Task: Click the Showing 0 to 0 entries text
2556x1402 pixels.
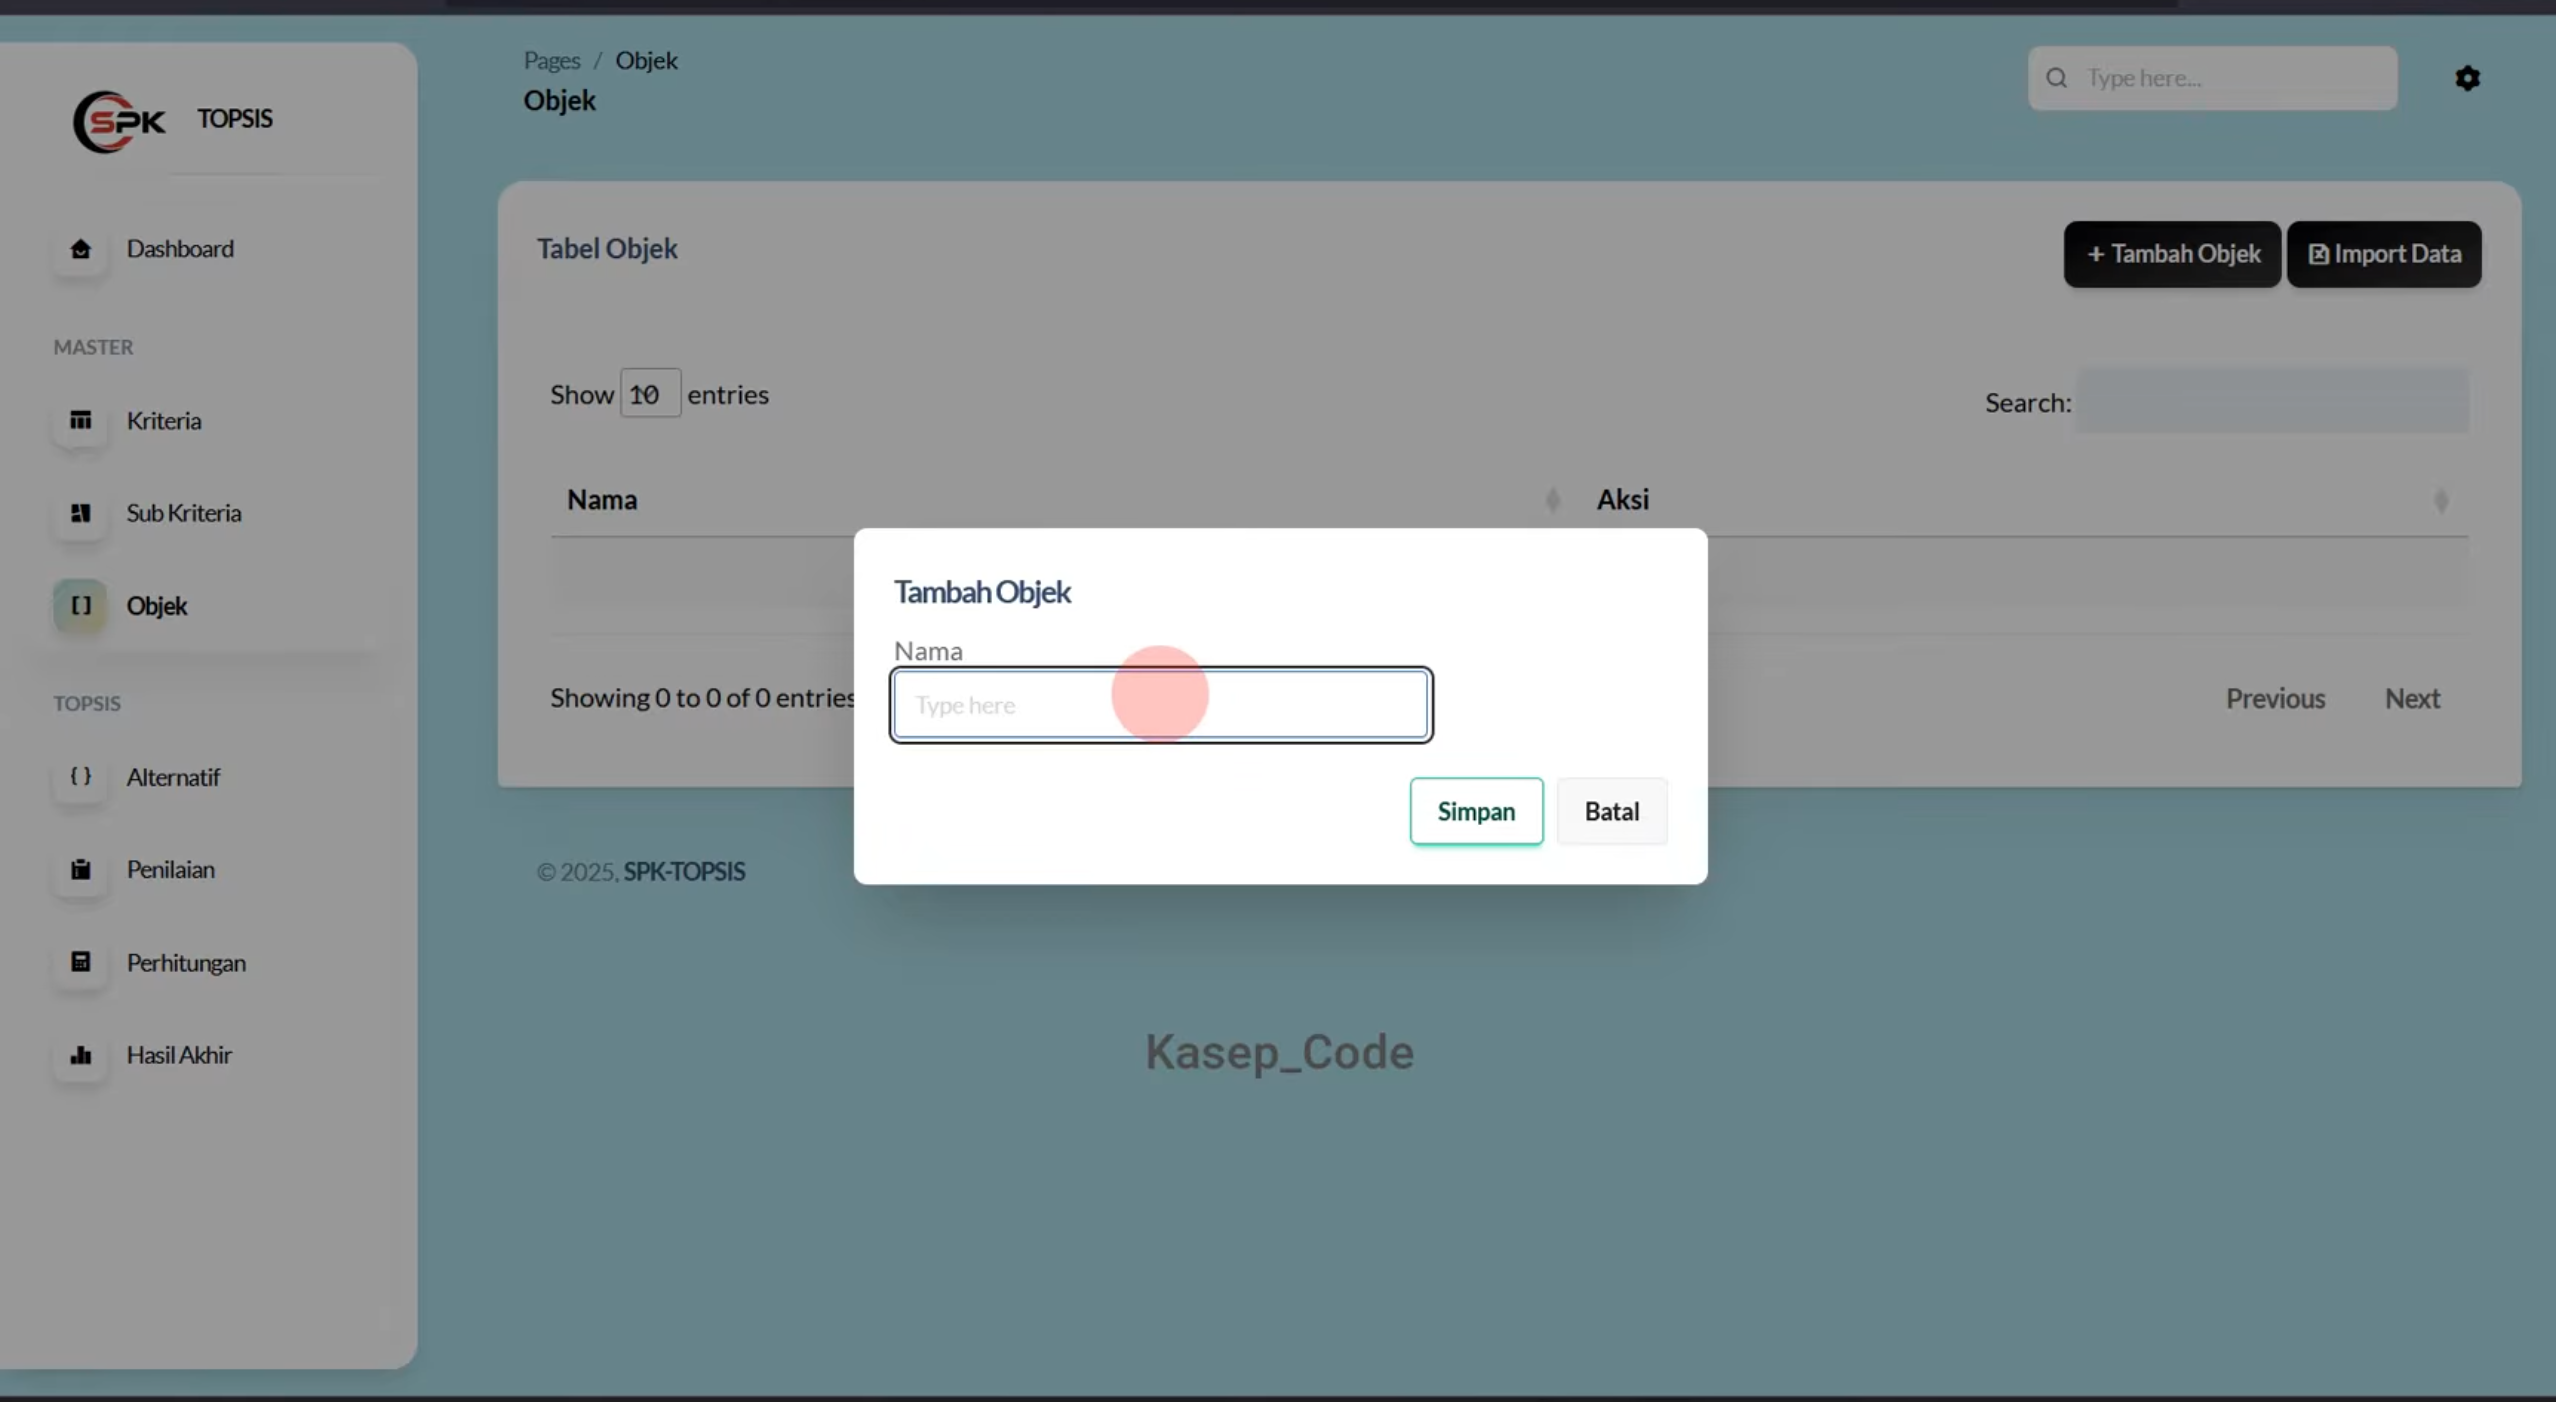Action: click(x=703, y=698)
